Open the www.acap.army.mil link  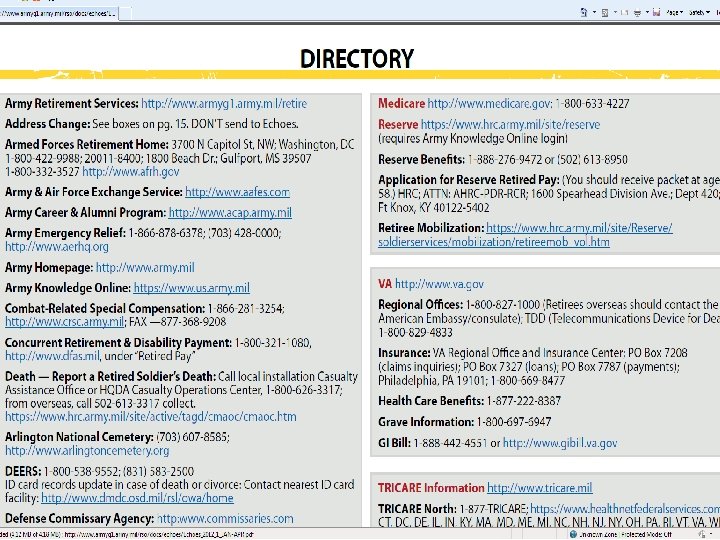230,213
